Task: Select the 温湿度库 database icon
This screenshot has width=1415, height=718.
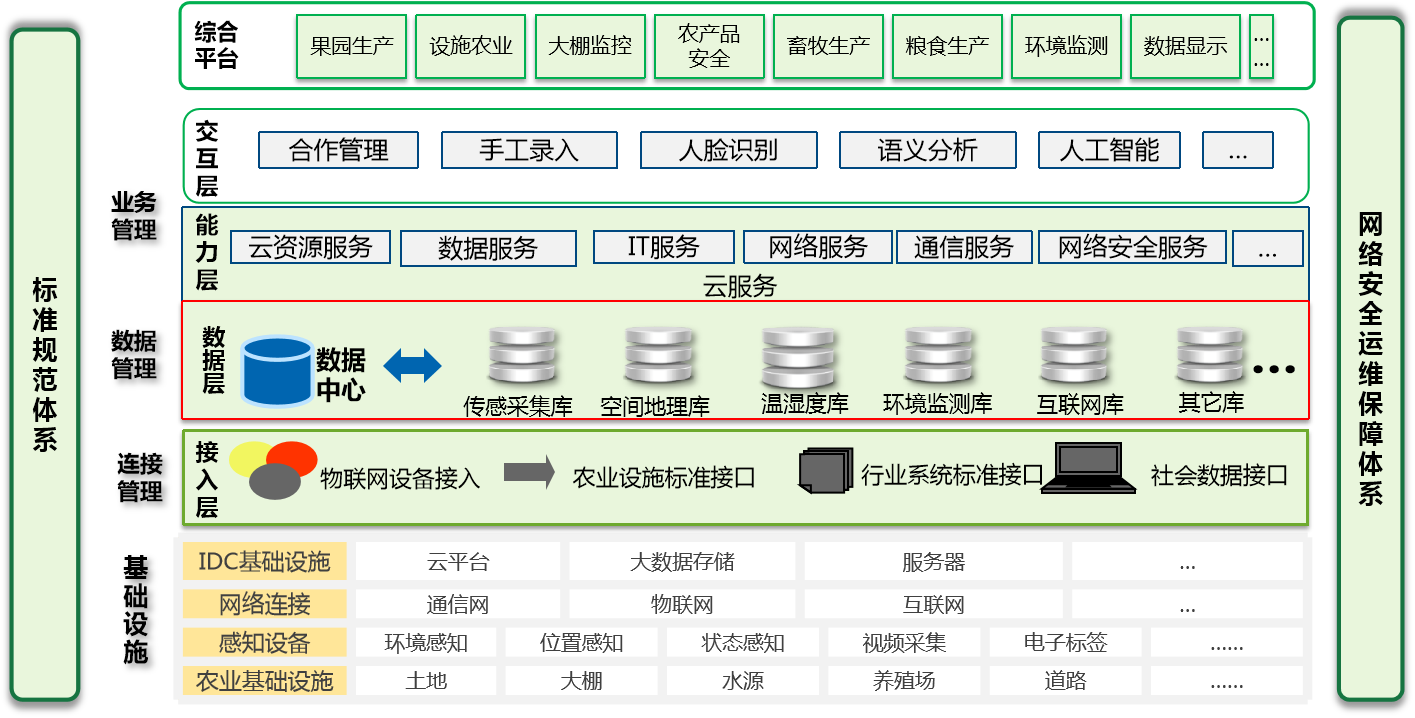Action: [797, 359]
